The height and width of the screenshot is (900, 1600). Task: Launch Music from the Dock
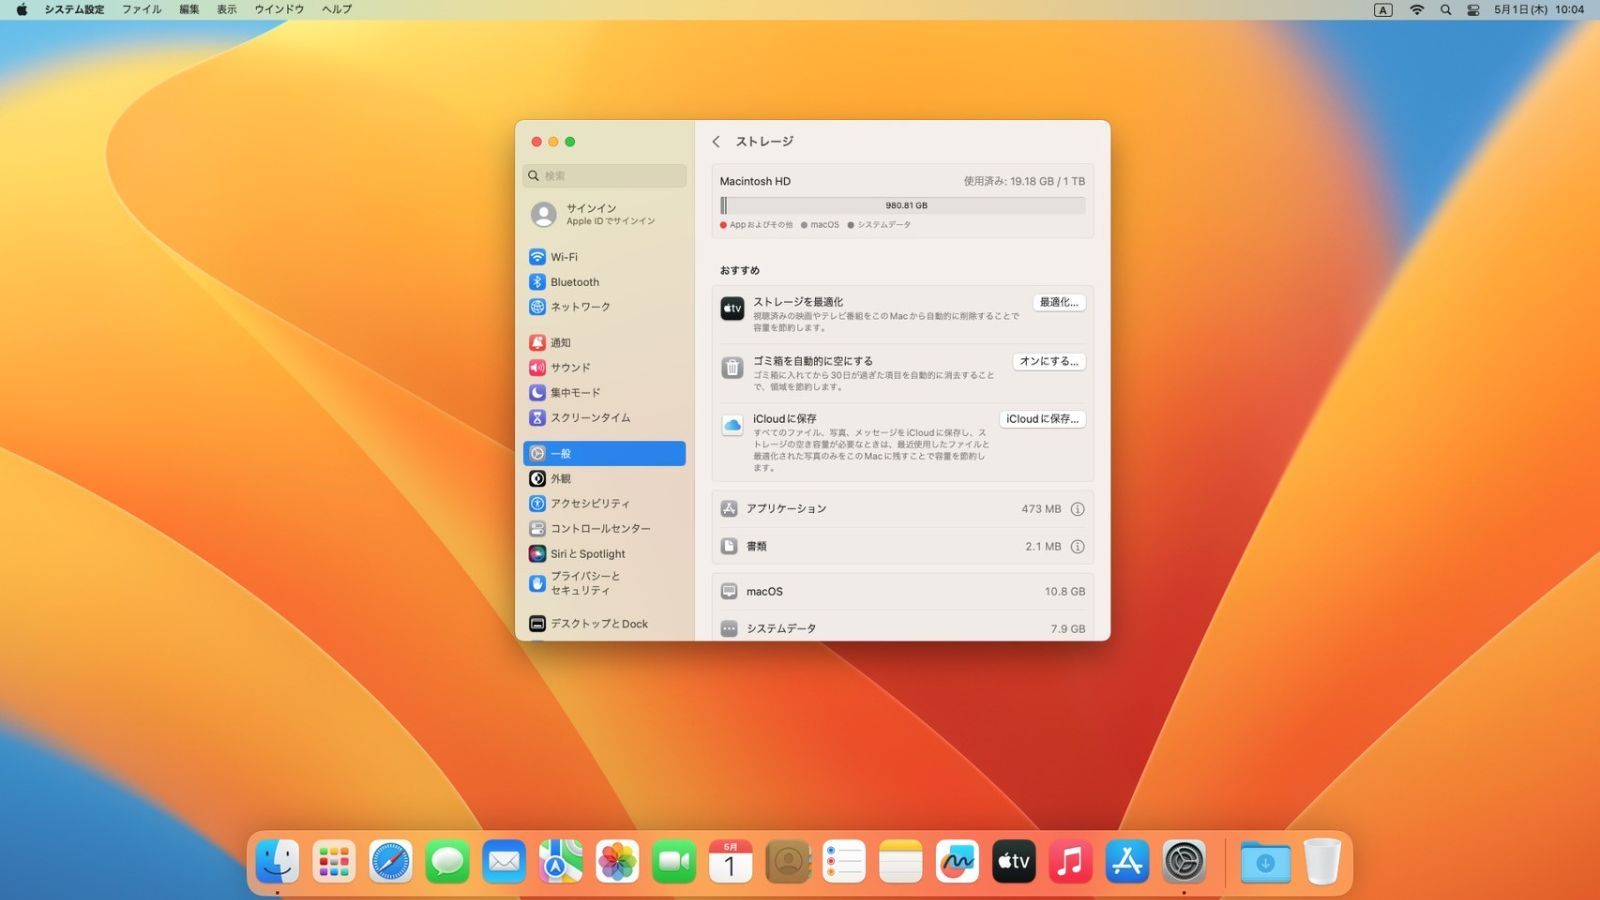click(1070, 861)
